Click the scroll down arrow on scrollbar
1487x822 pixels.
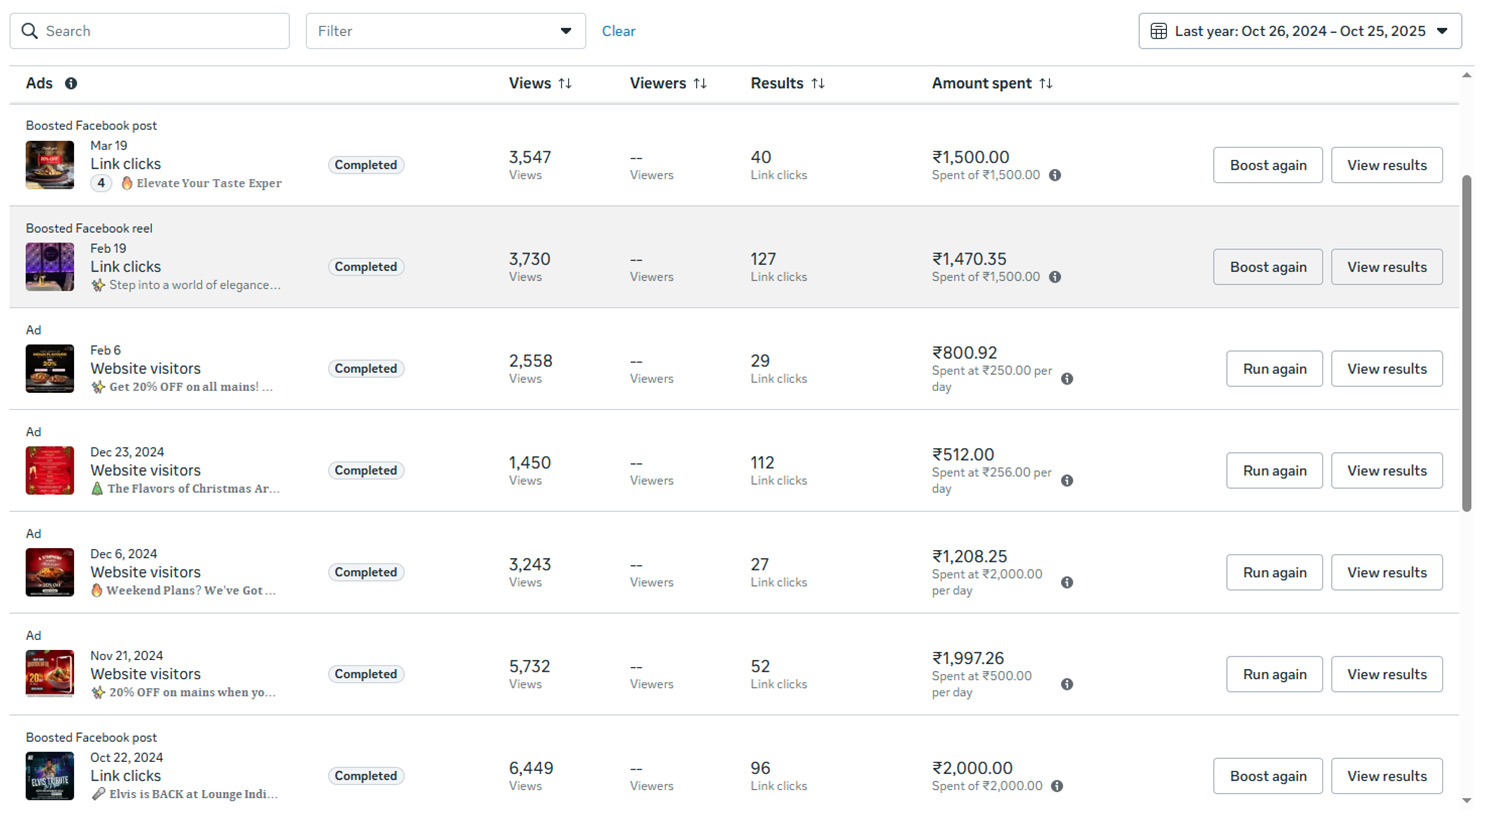[x=1466, y=801]
